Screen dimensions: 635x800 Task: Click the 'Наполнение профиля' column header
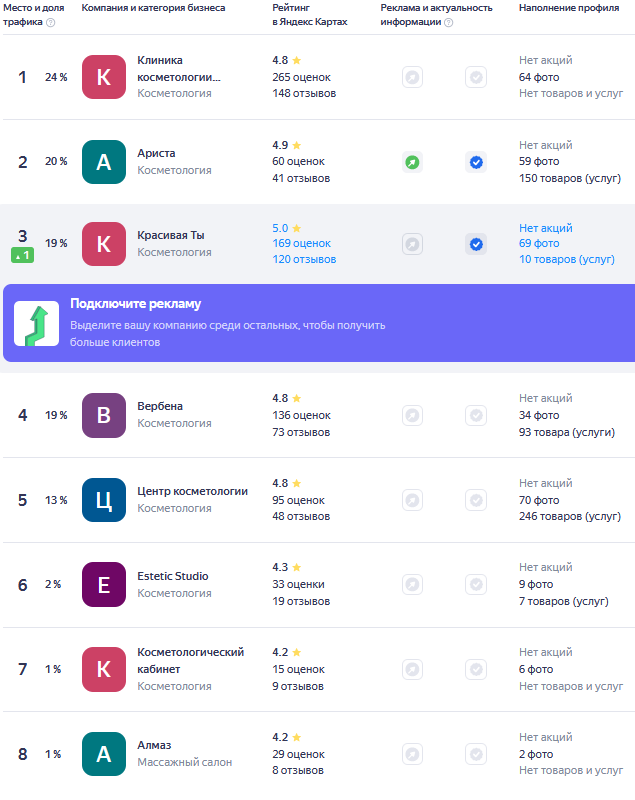569,8
